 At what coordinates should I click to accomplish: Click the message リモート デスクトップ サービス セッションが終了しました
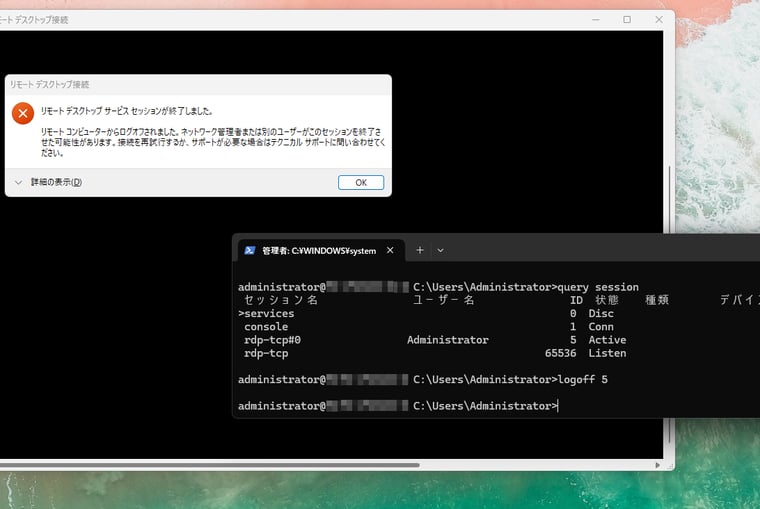(x=127, y=111)
